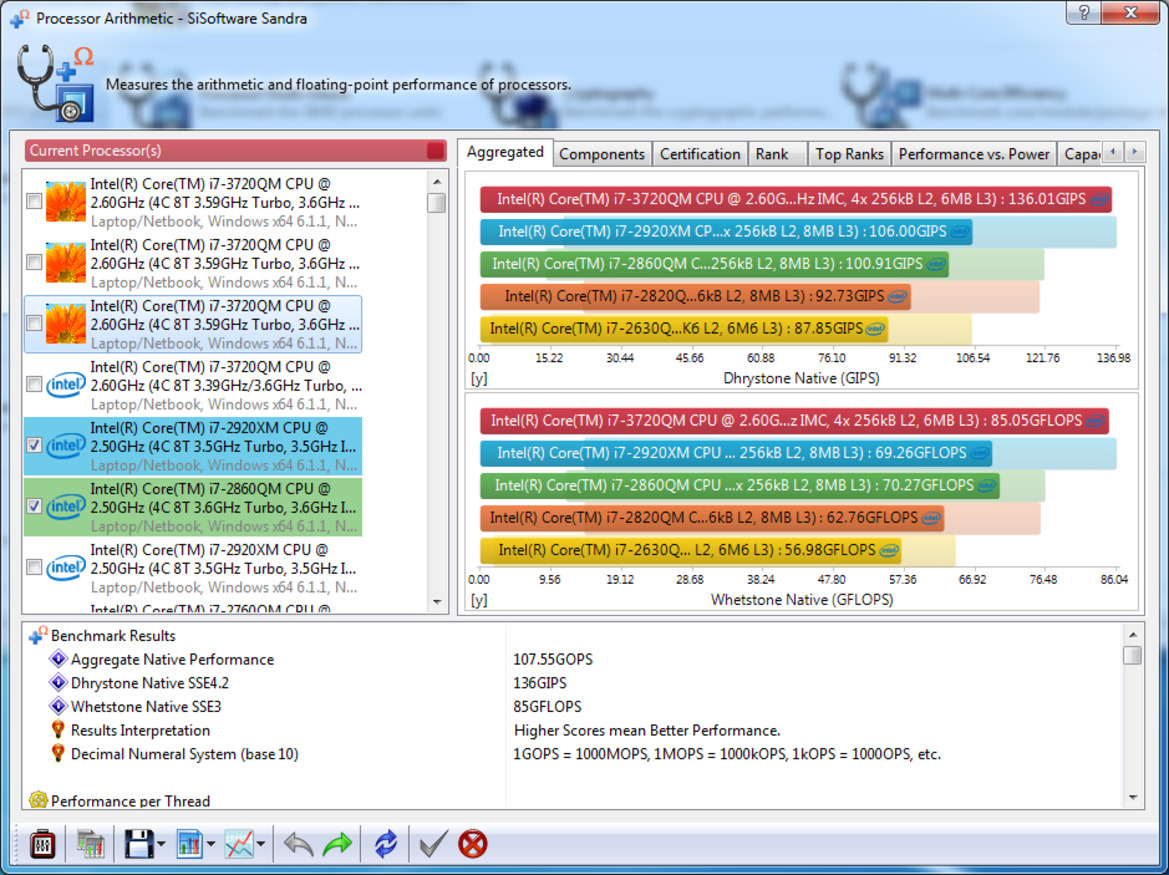Click Intel logo of 3.39GHz/3.6GHz i7-3720QM entry
Image resolution: width=1169 pixels, height=875 pixels.
[x=66, y=385]
